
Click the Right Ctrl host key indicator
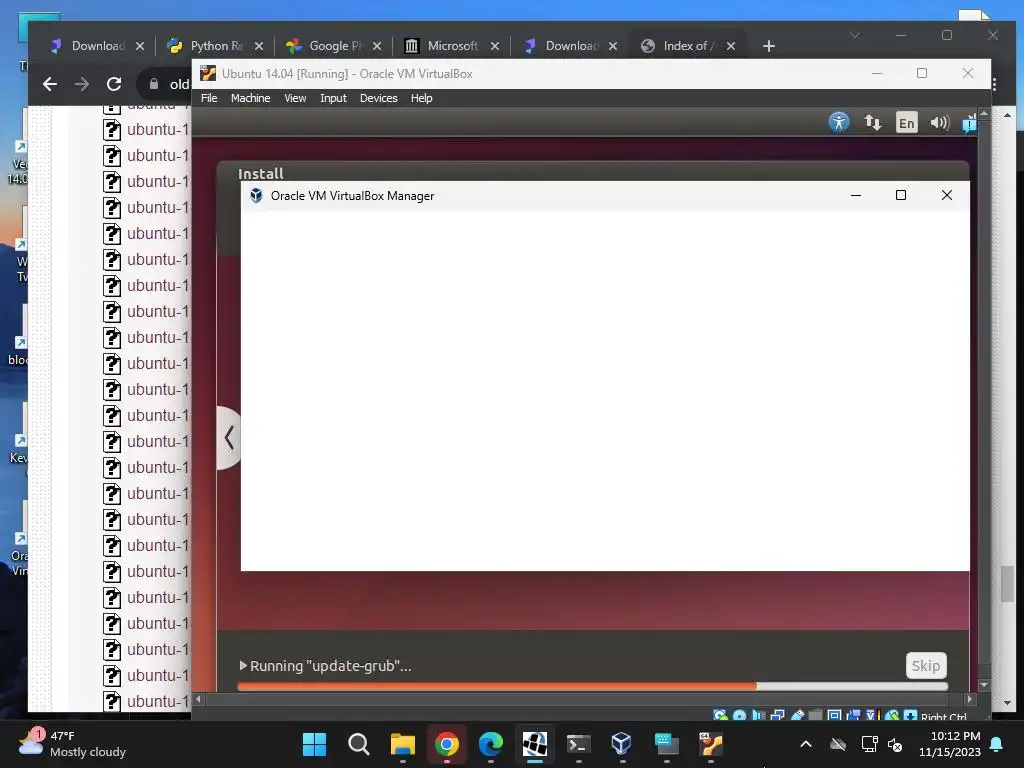[943, 716]
